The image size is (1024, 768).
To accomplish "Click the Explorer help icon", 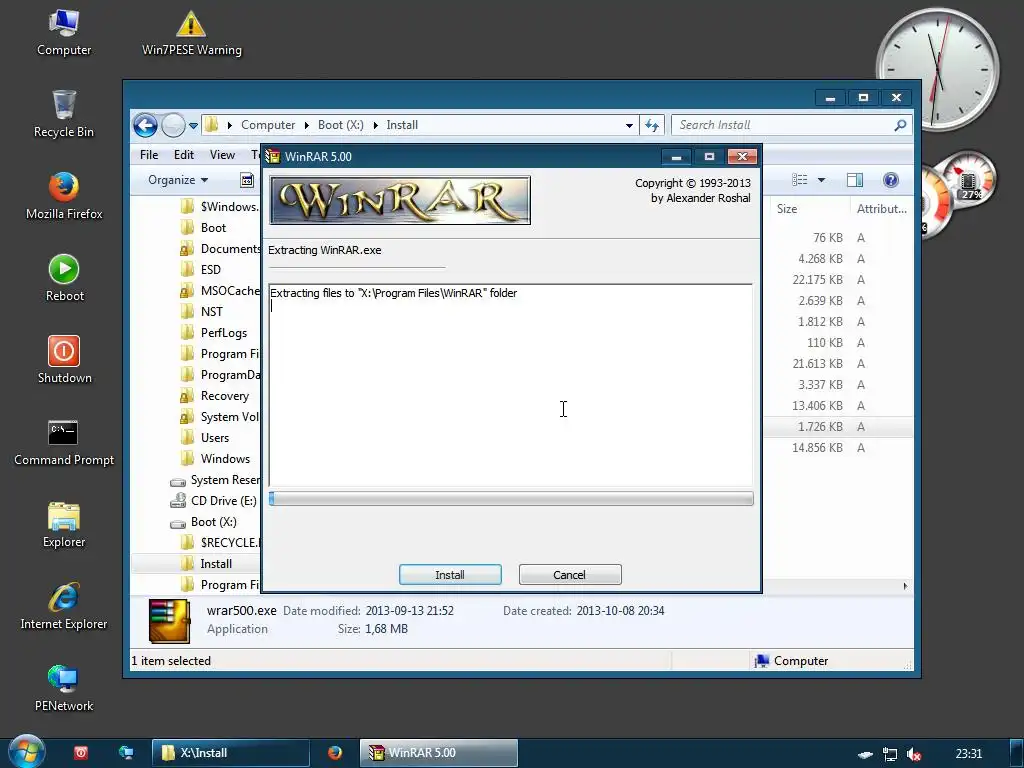I will (890, 180).
